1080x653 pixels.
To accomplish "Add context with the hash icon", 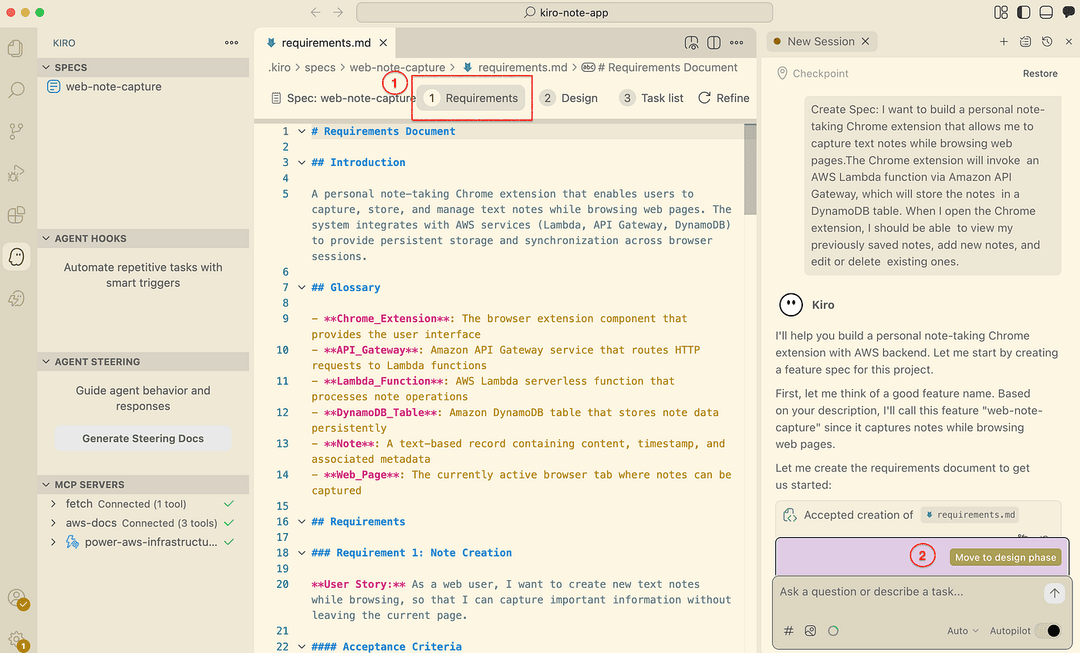I will point(789,630).
